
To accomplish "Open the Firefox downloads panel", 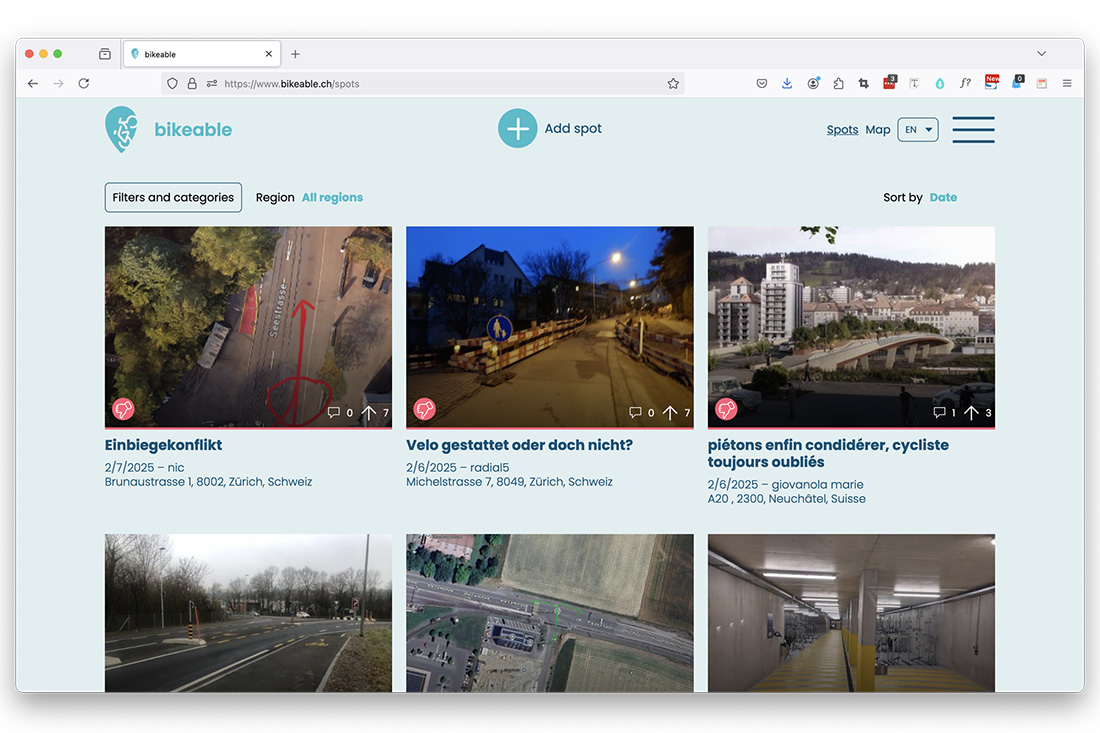I will pos(787,83).
